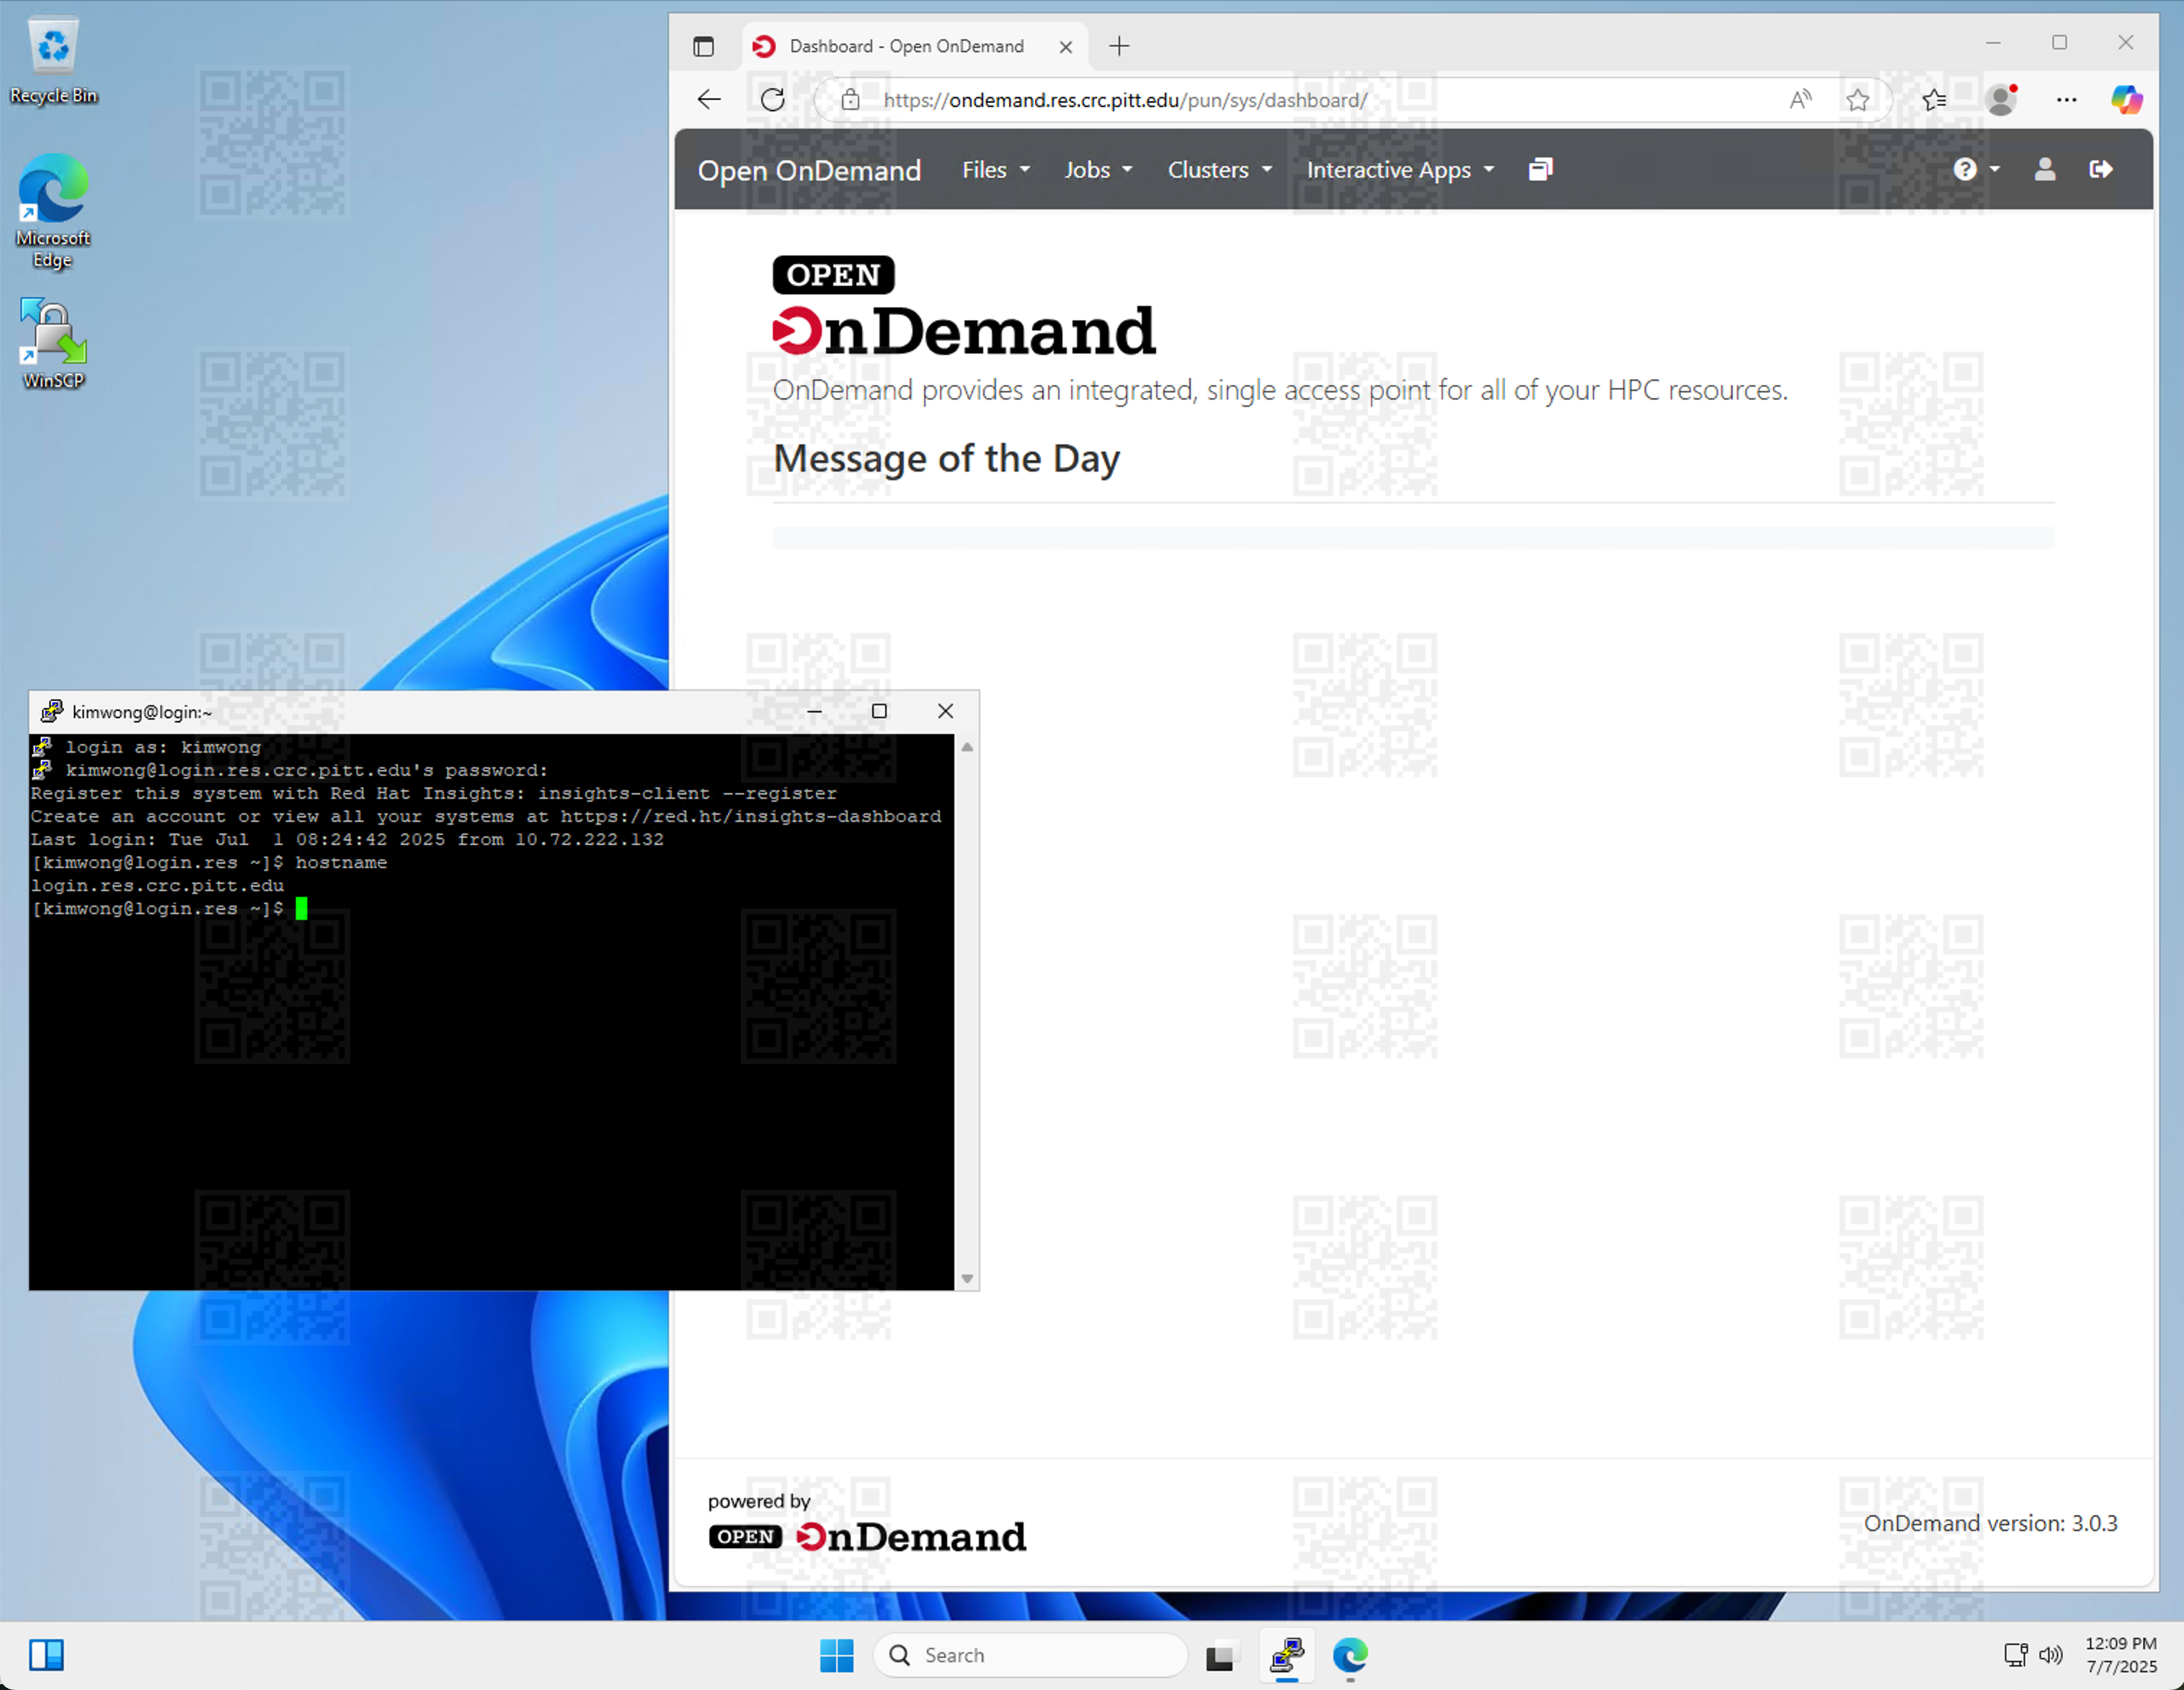This screenshot has height=1690, width=2184.
Task: Click the Message of the Day heading
Action: click(x=946, y=458)
